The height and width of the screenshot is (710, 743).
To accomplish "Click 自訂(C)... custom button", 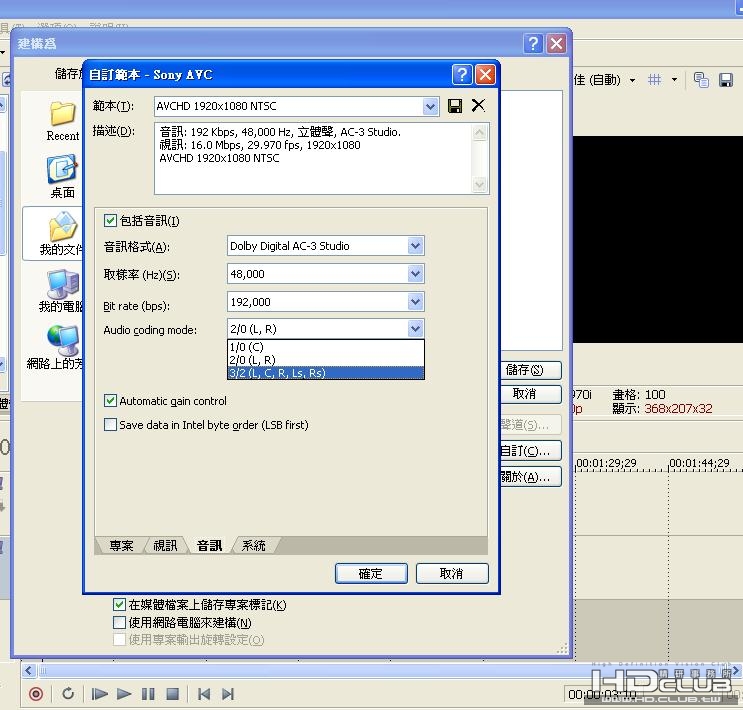I will point(531,451).
